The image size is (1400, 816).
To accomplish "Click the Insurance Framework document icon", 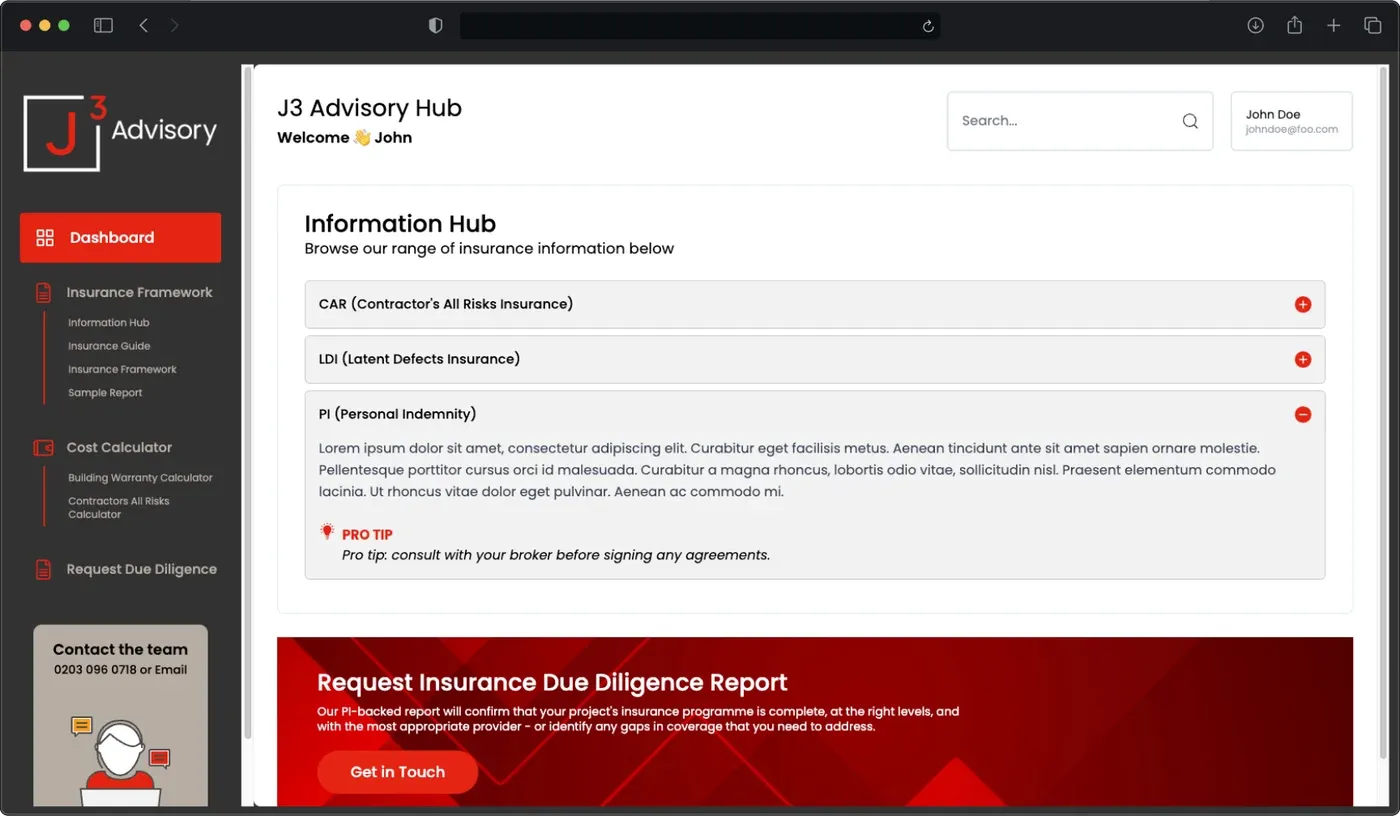I will (x=43, y=293).
